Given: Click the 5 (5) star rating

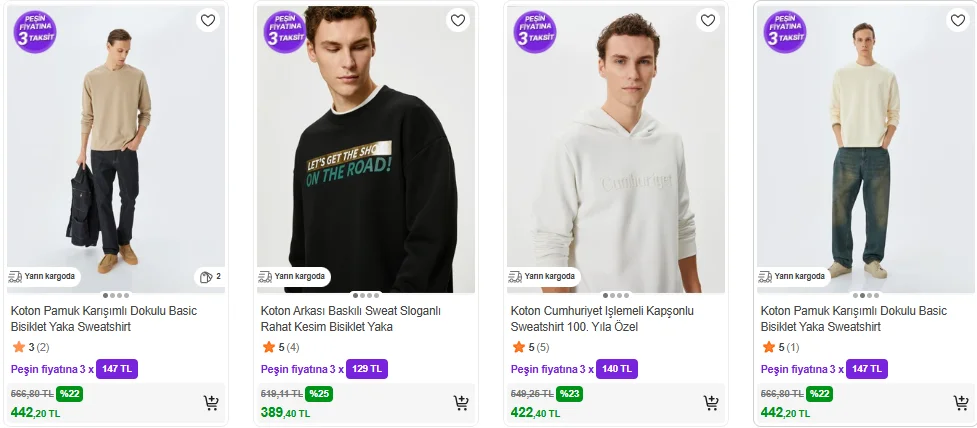Looking at the screenshot, I should click(530, 347).
